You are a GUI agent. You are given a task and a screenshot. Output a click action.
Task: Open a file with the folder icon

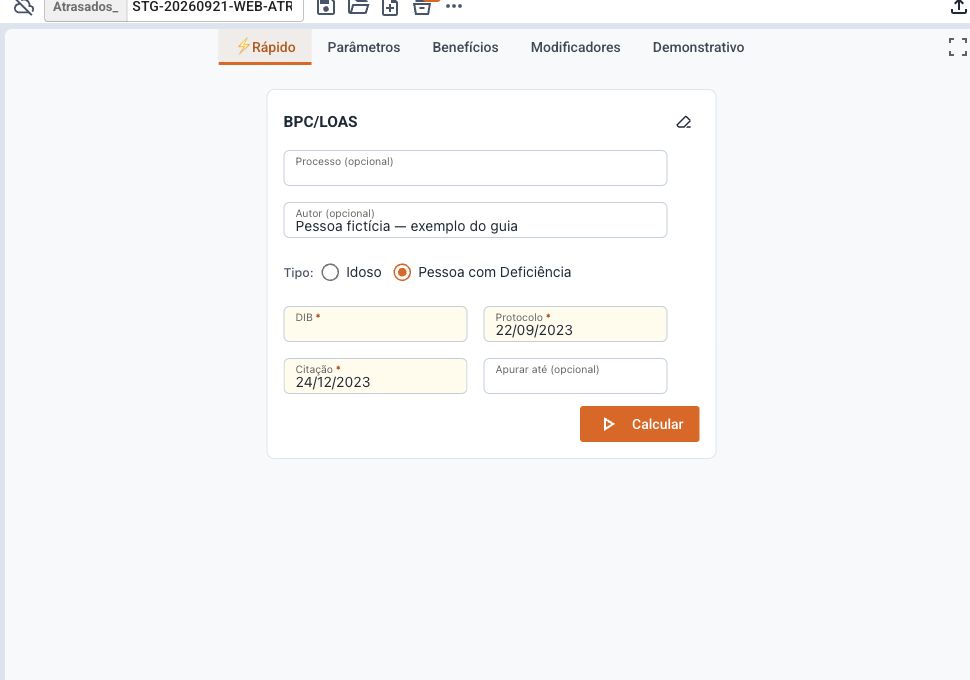358,7
